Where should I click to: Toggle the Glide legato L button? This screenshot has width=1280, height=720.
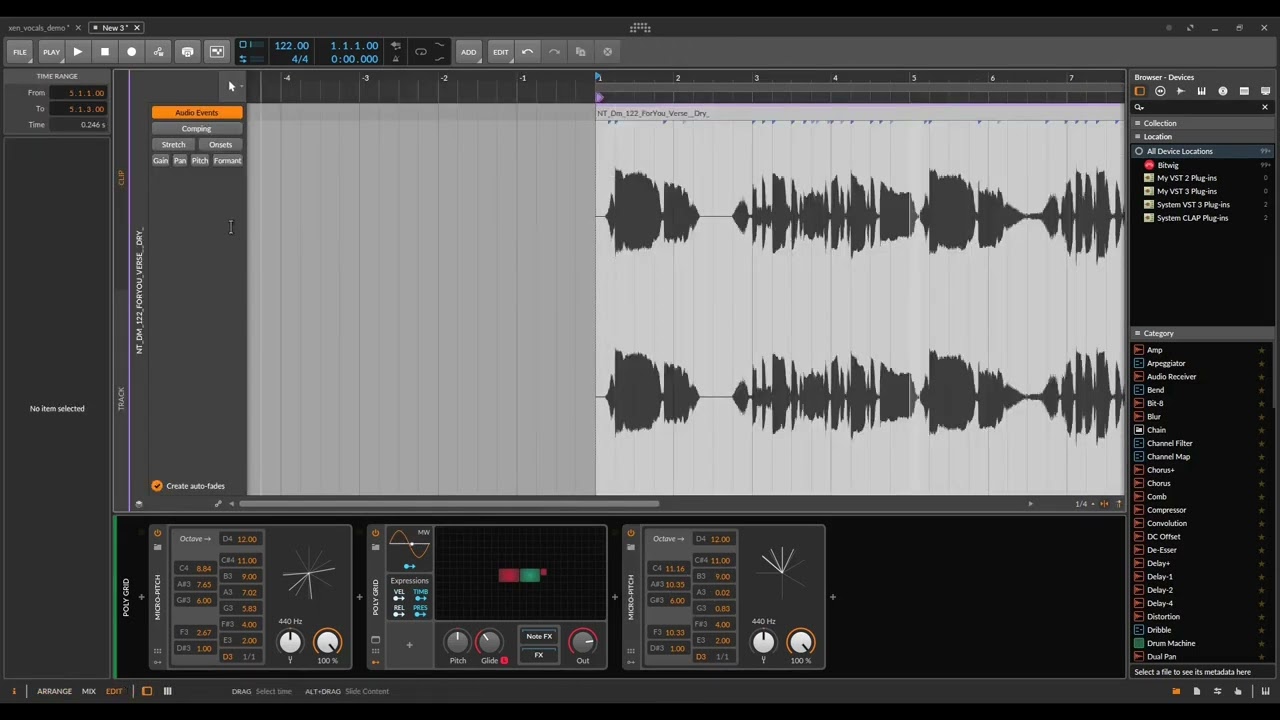[504, 661]
